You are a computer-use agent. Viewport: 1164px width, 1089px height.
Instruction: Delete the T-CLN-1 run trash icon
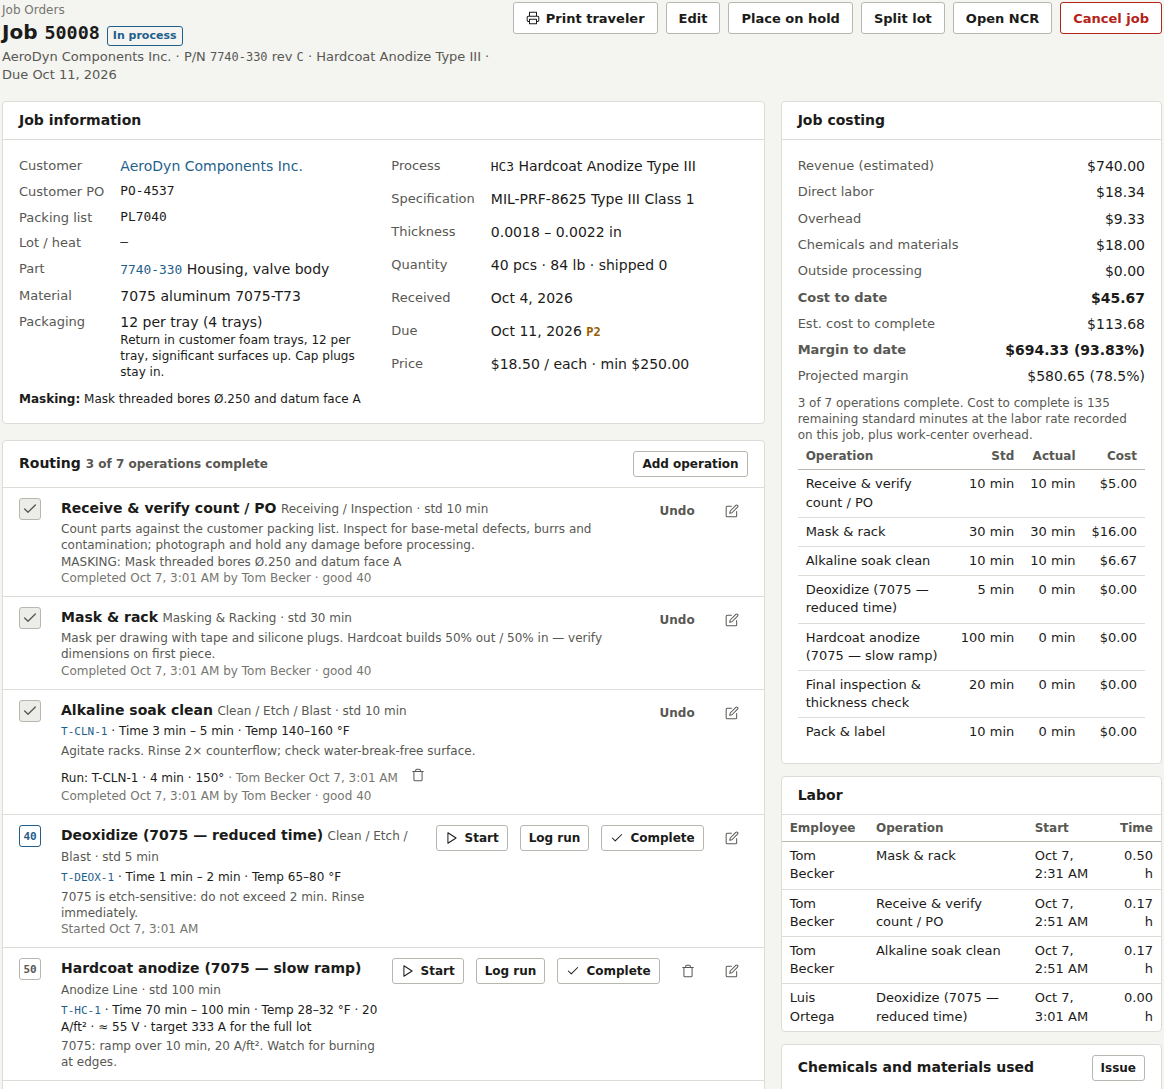point(418,776)
